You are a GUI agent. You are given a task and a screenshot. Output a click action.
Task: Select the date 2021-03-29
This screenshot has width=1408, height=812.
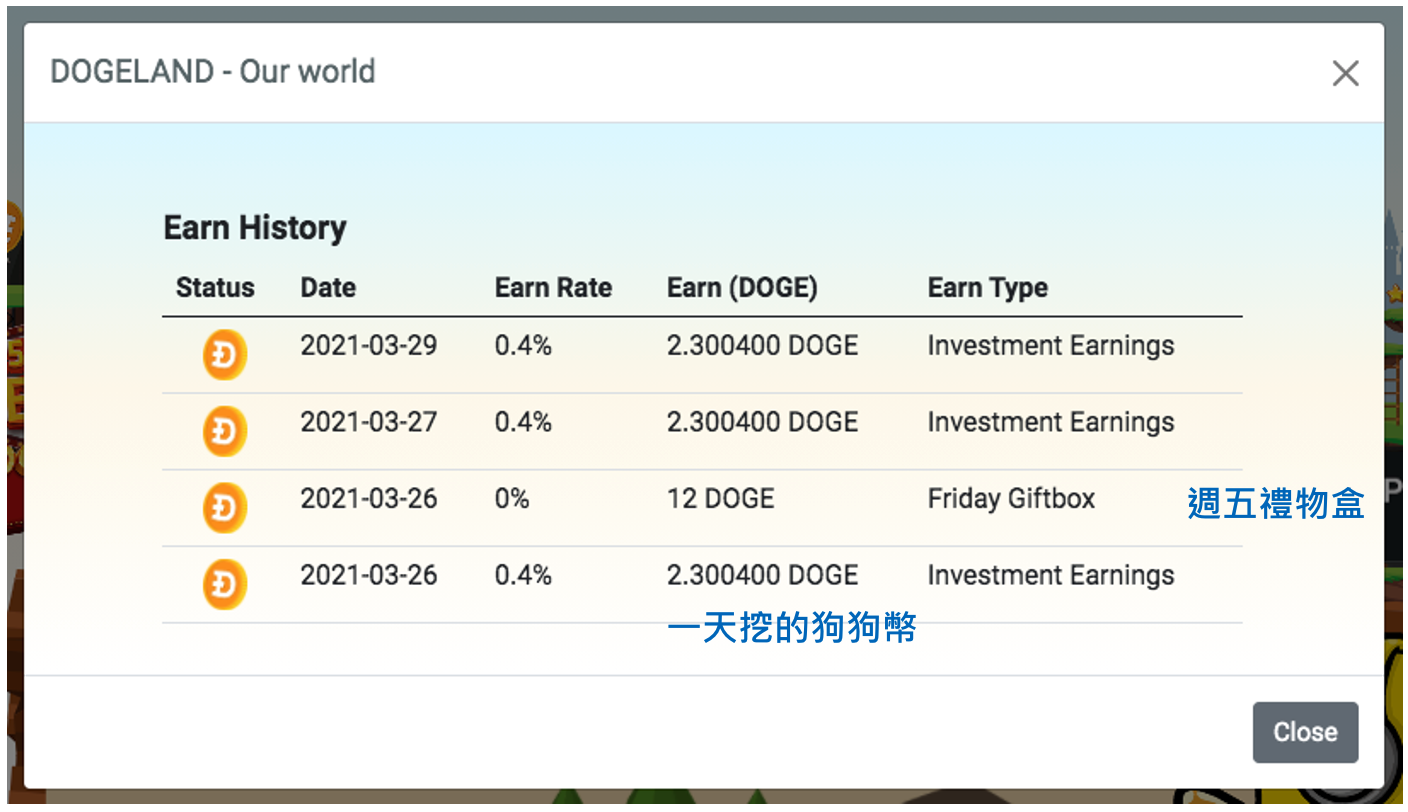[369, 346]
